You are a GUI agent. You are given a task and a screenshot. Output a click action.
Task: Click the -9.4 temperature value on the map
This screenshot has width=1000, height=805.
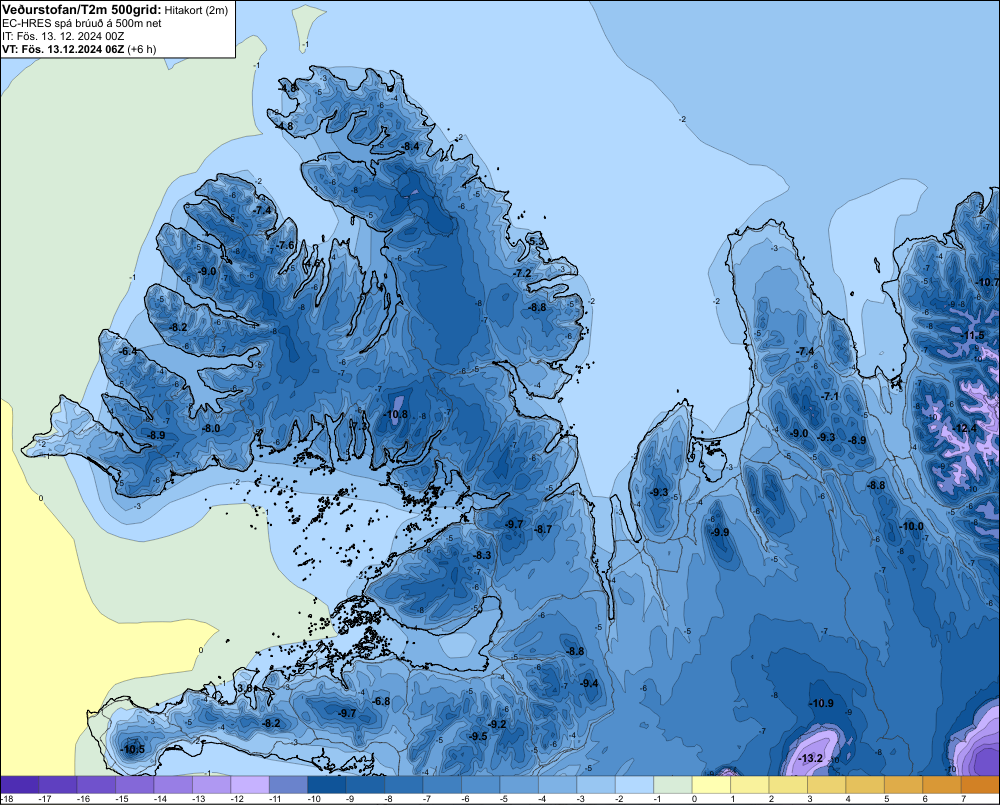(x=589, y=684)
